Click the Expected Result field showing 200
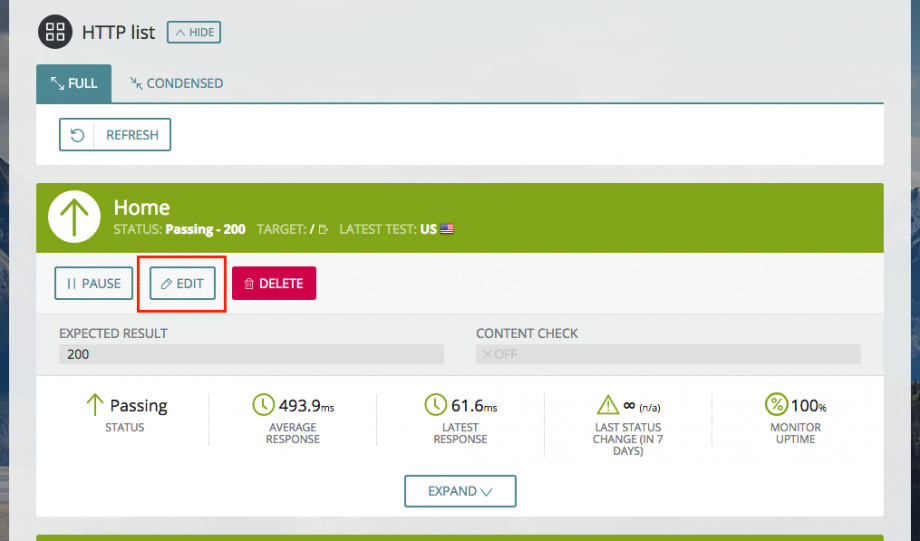The width and height of the screenshot is (920, 541). point(251,354)
